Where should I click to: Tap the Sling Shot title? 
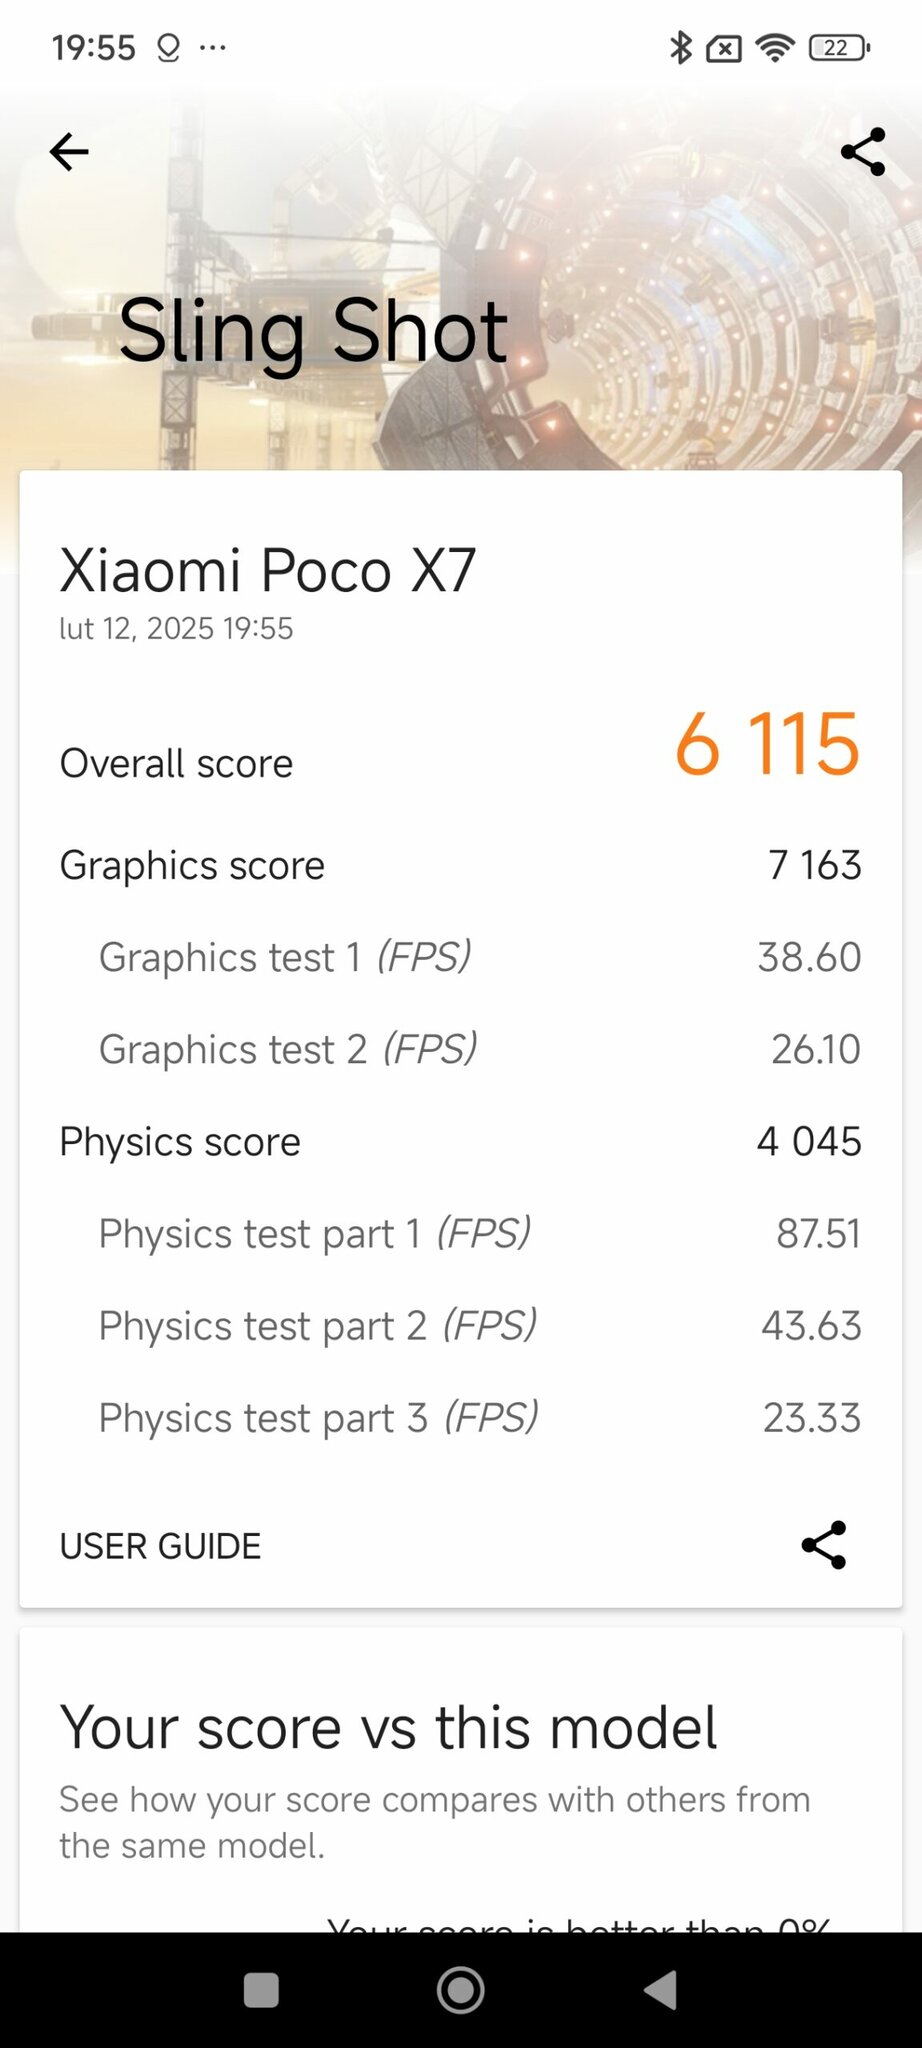pos(313,332)
